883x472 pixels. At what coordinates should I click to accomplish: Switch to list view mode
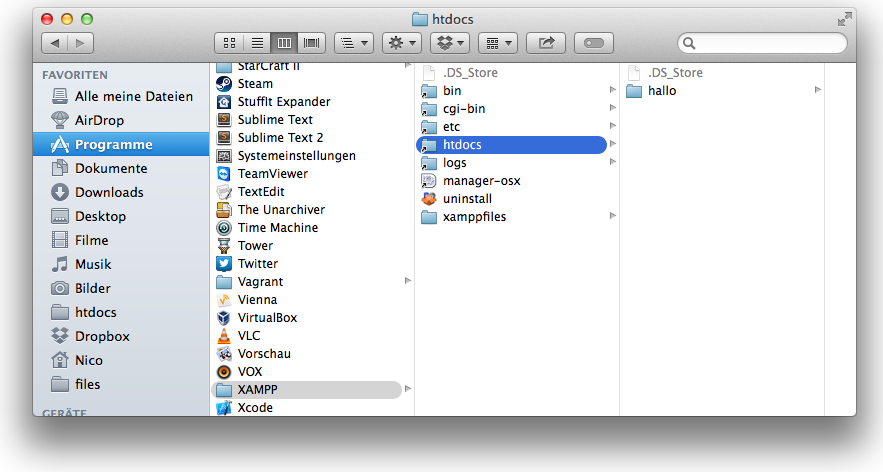(x=257, y=43)
